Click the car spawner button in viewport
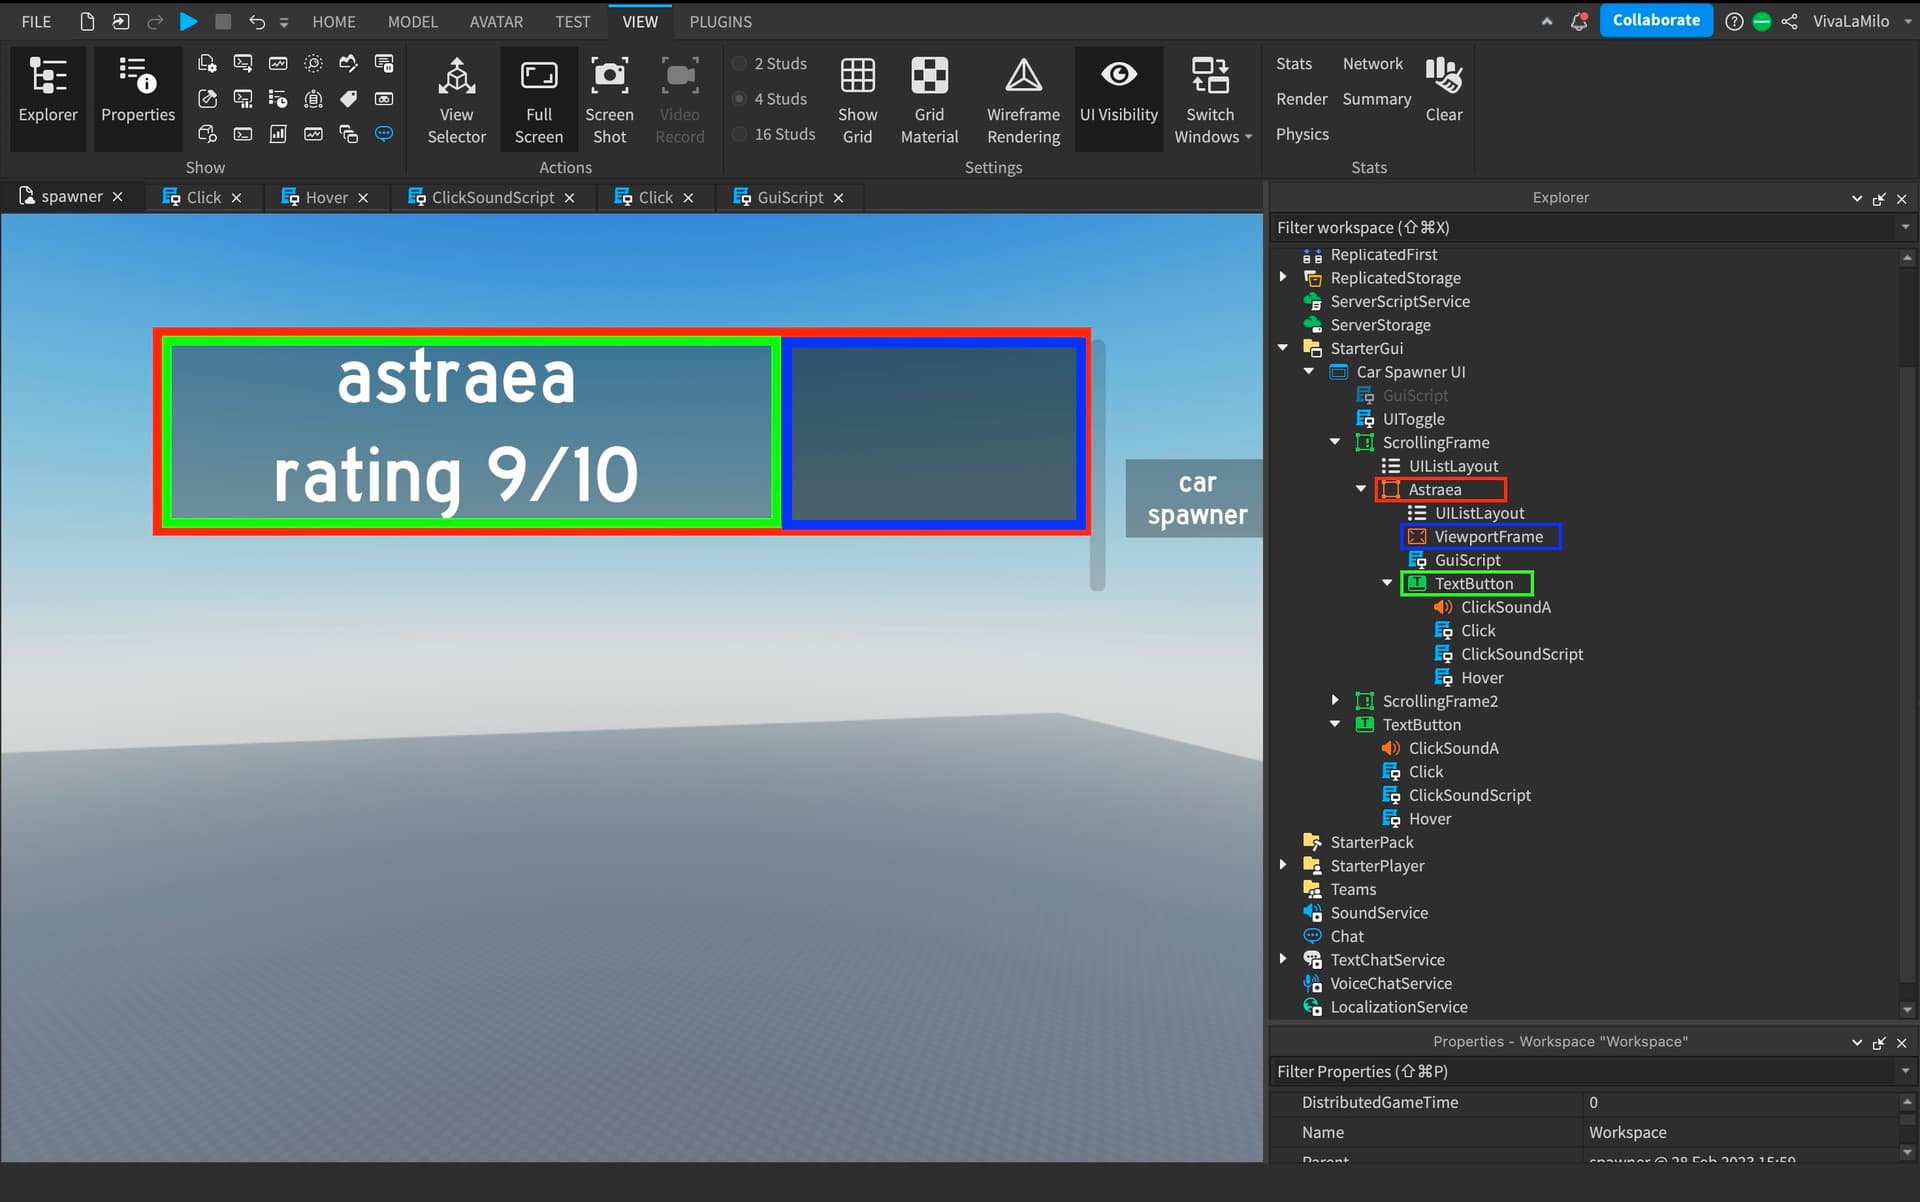 click(x=1196, y=498)
